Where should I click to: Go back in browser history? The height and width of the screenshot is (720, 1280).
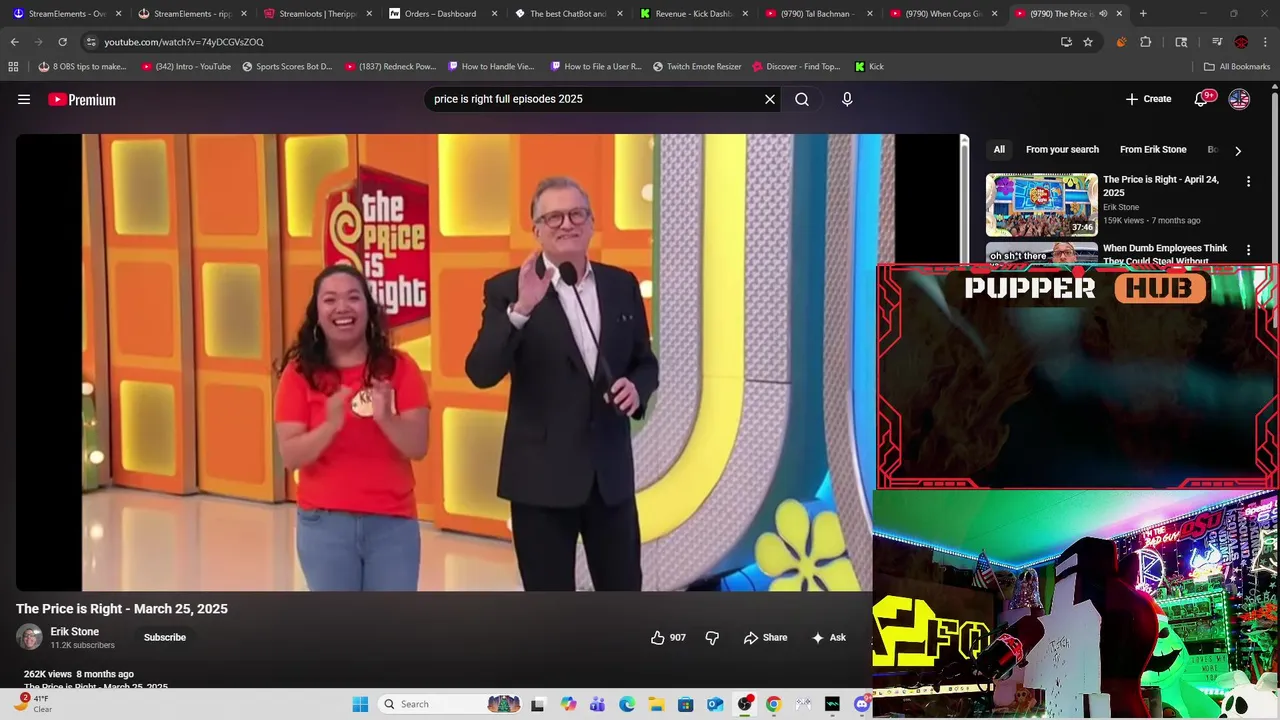click(x=14, y=42)
